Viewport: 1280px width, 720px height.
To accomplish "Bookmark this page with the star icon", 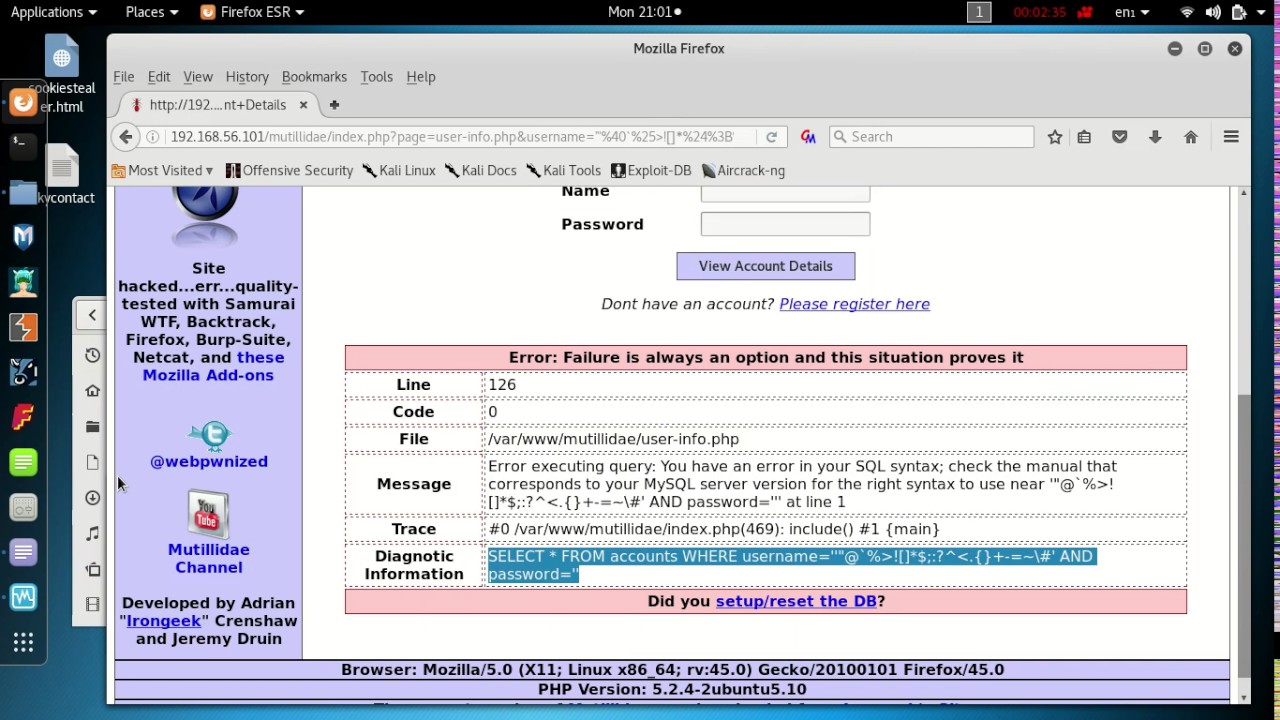I will [1054, 137].
